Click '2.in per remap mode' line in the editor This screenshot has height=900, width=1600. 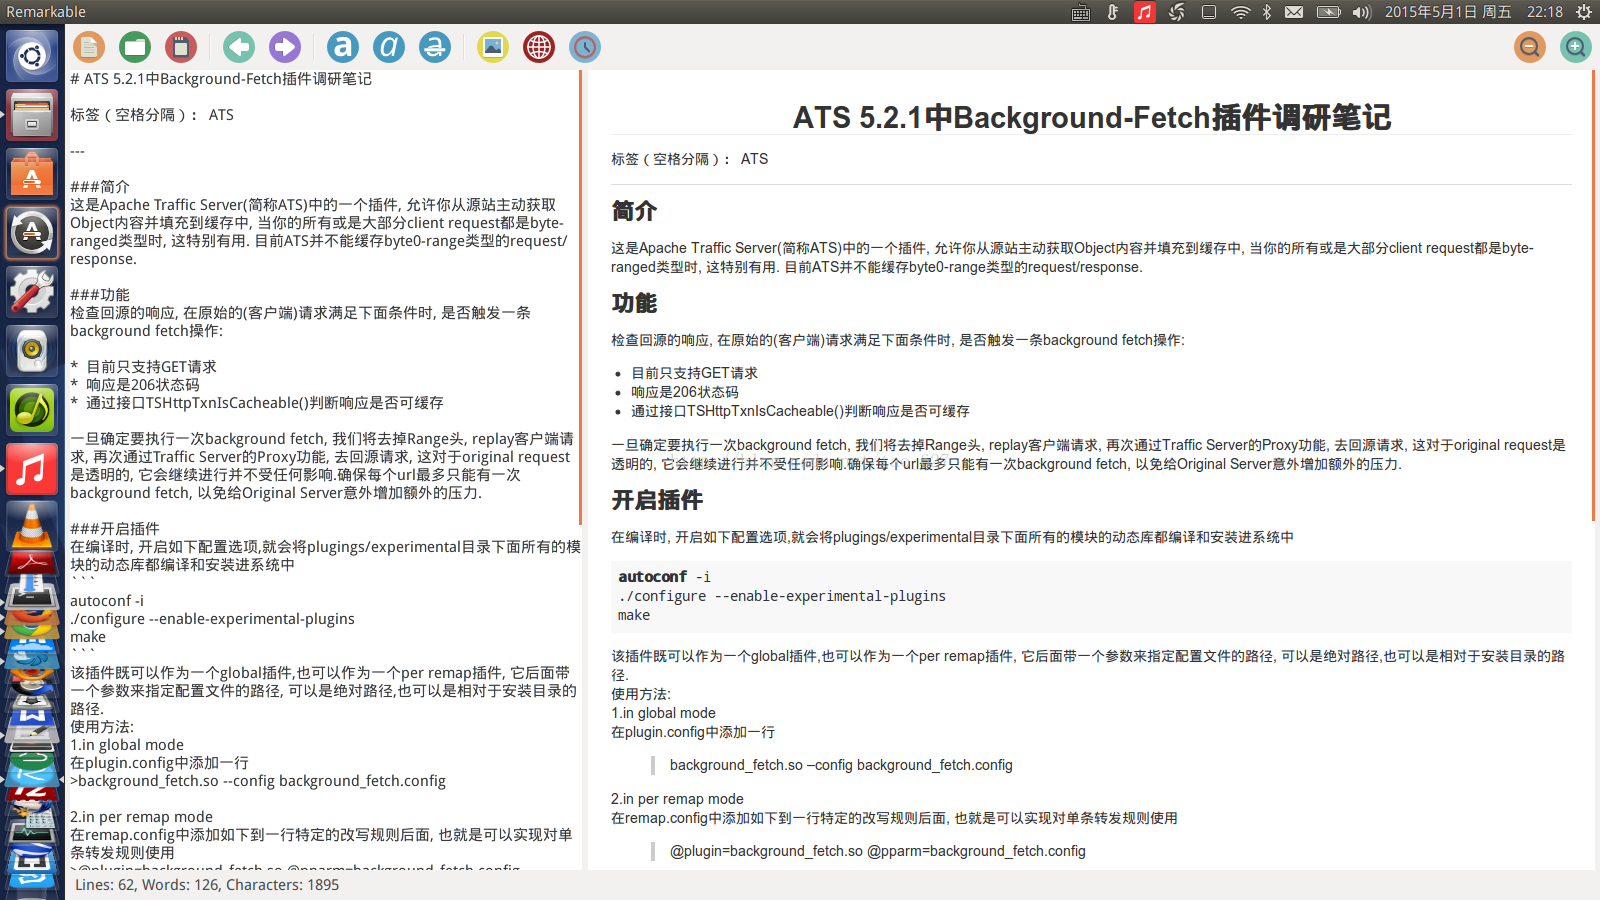point(141,817)
